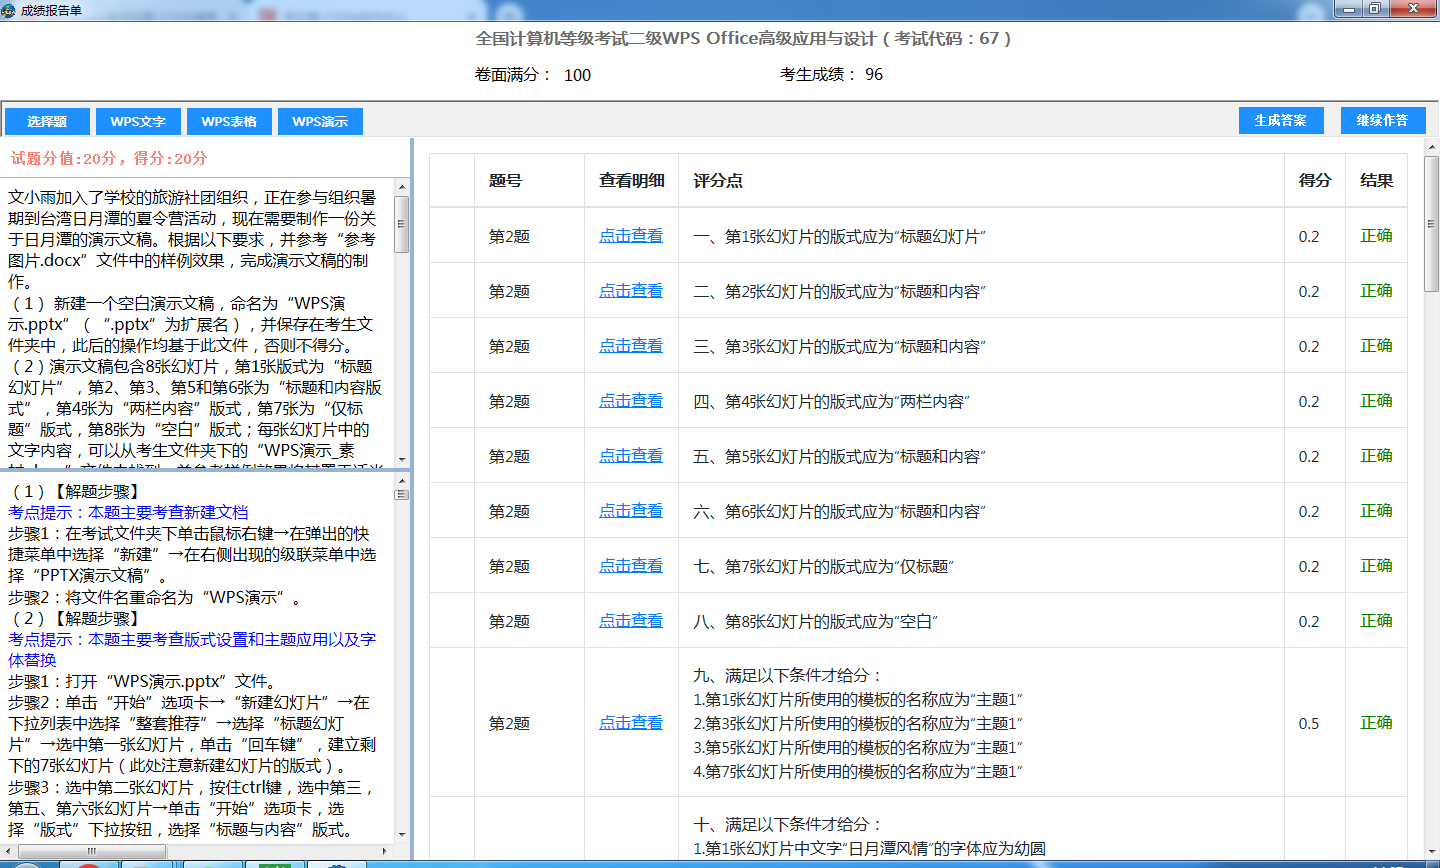Click up arrow of 解题步骤 panel scrollbar

pos(402,480)
